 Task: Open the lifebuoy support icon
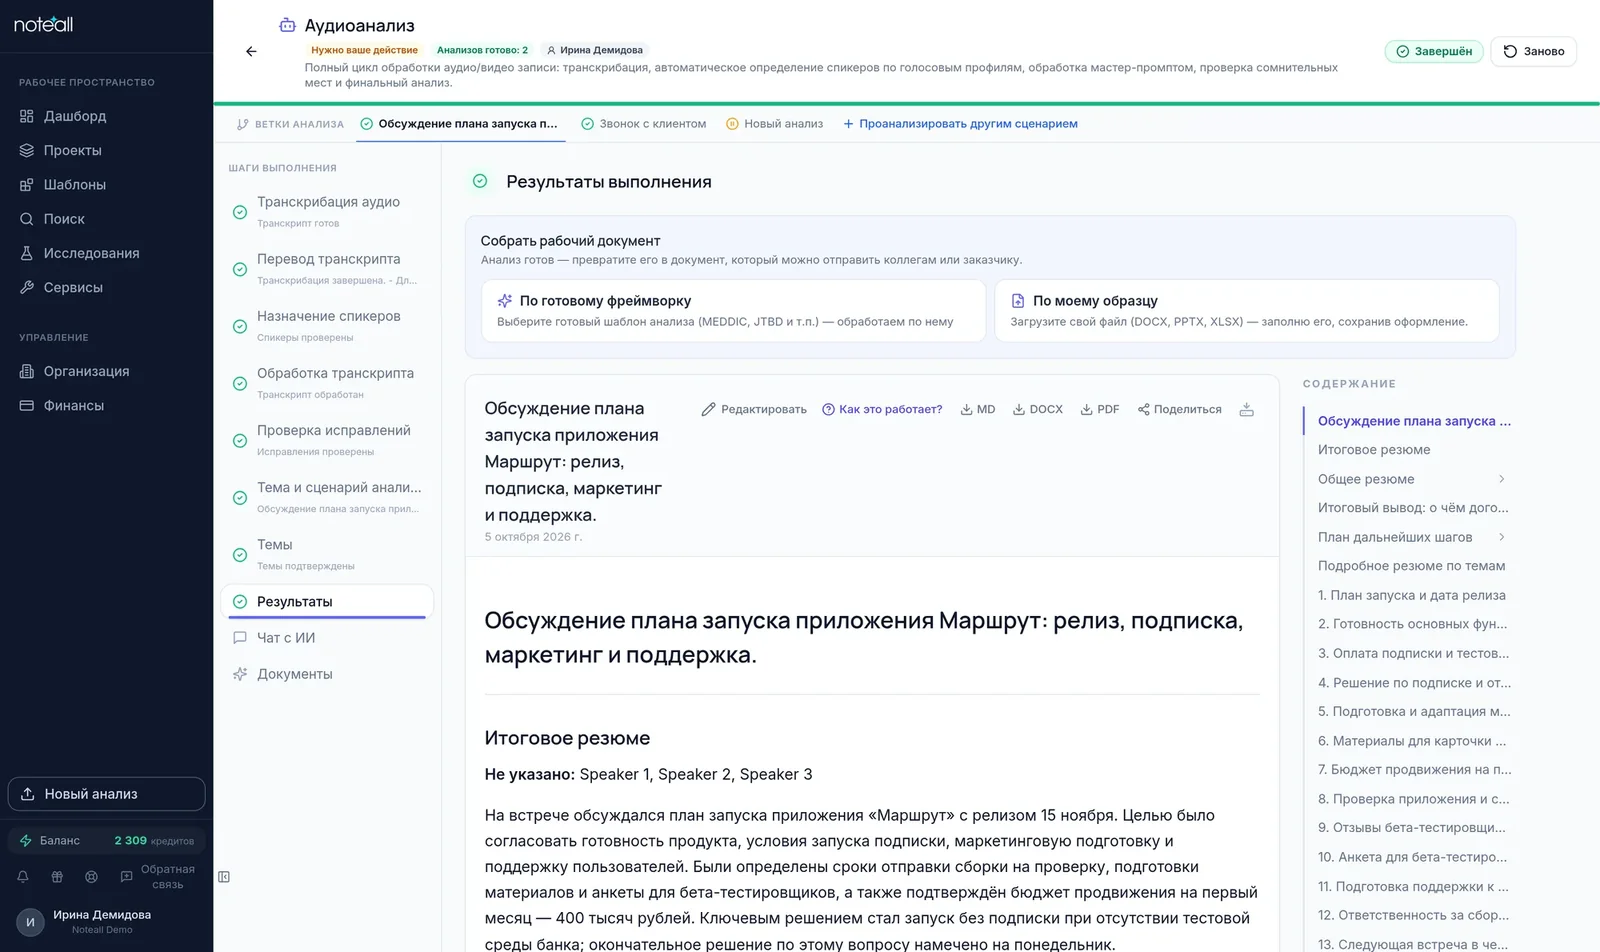tap(91, 877)
